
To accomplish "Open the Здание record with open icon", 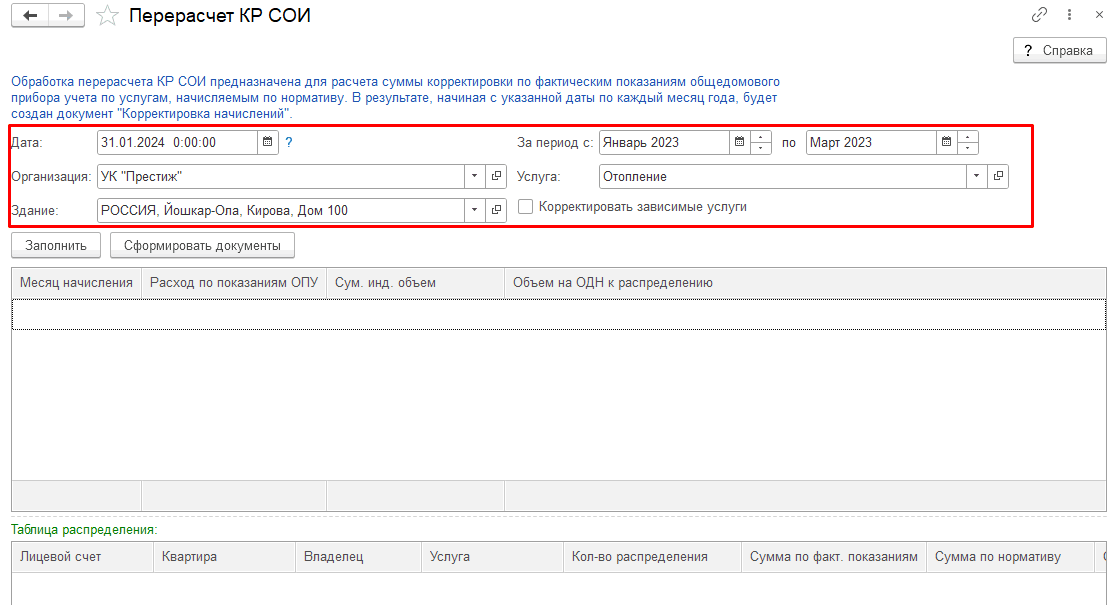I will (496, 211).
